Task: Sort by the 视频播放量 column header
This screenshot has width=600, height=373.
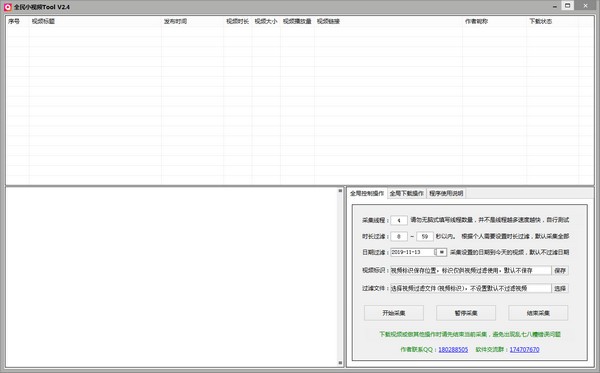Action: click(x=297, y=21)
